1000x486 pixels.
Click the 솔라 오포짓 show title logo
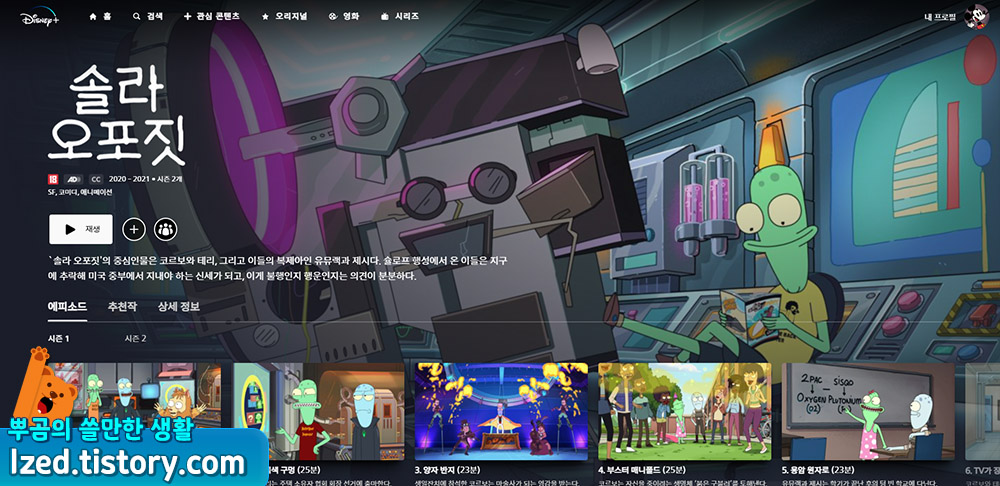tap(117, 115)
